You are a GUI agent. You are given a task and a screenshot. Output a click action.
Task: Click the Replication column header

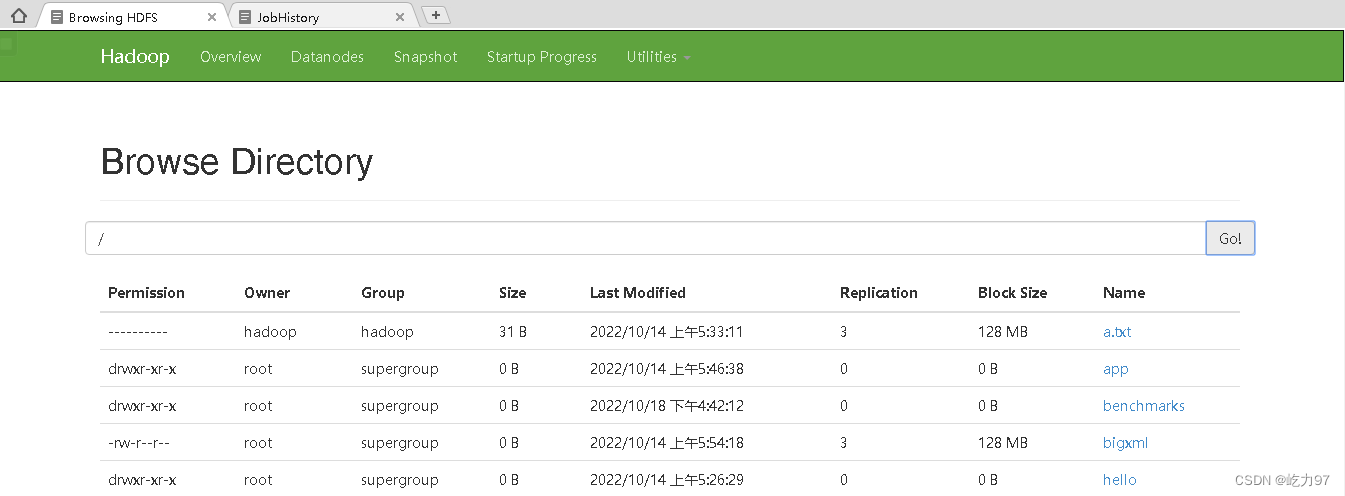click(x=879, y=293)
